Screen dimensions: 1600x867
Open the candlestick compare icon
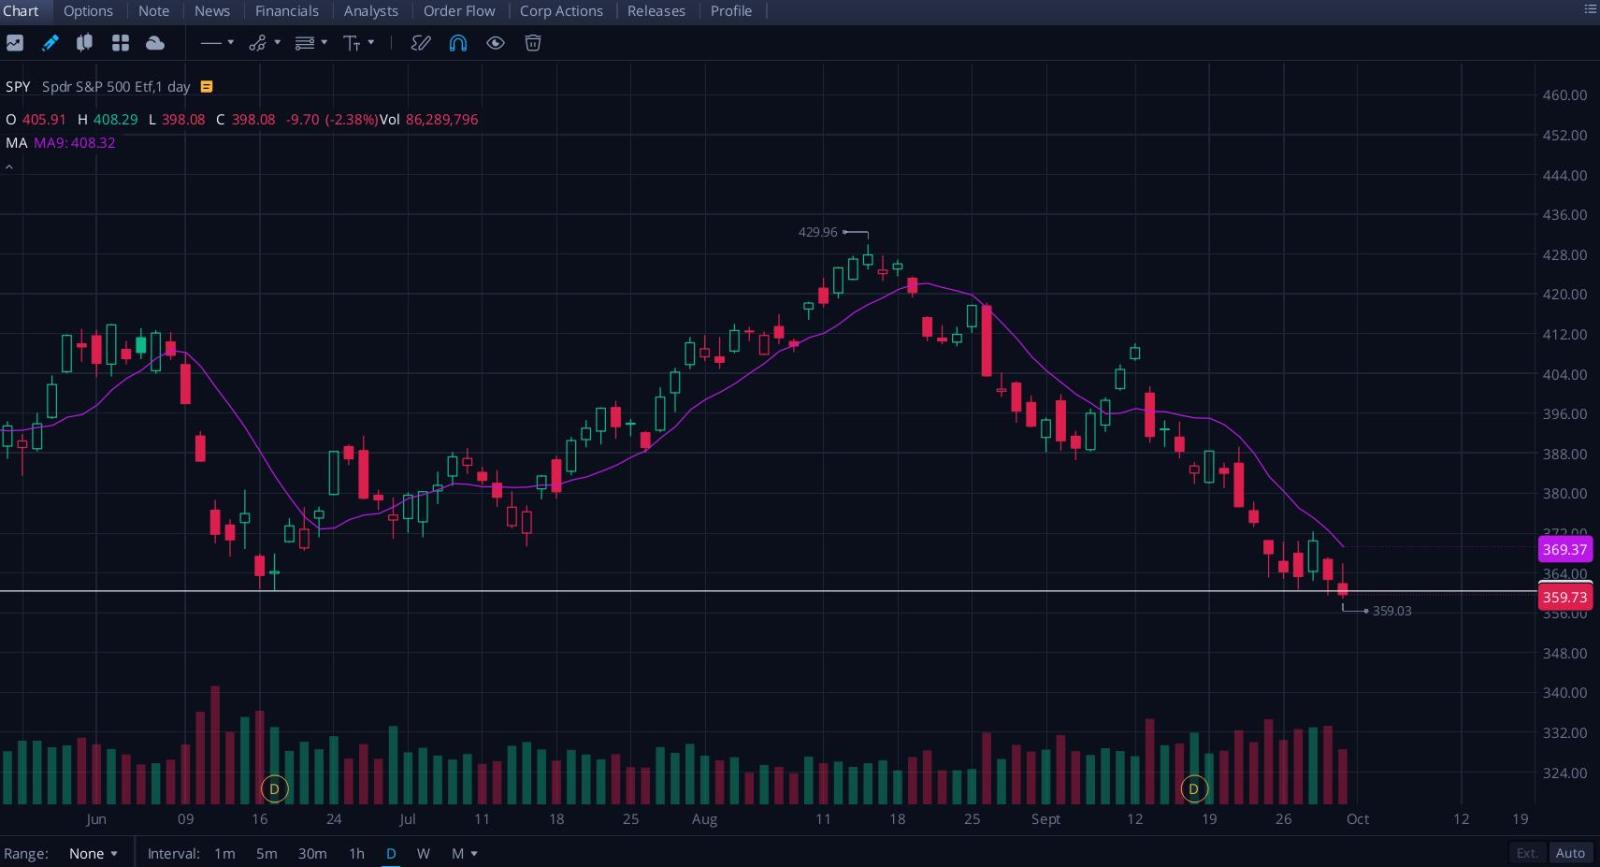click(85, 43)
